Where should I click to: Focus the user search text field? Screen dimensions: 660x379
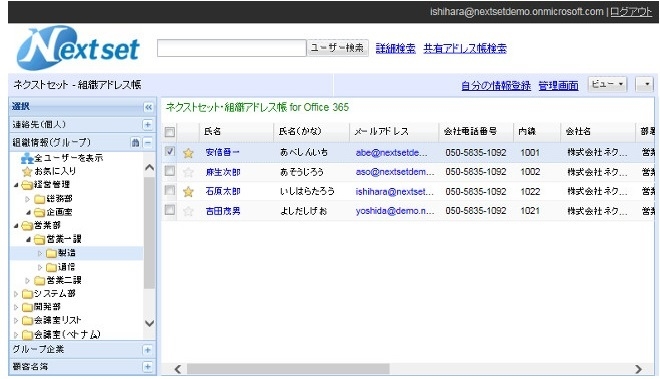pyautogui.click(x=232, y=48)
